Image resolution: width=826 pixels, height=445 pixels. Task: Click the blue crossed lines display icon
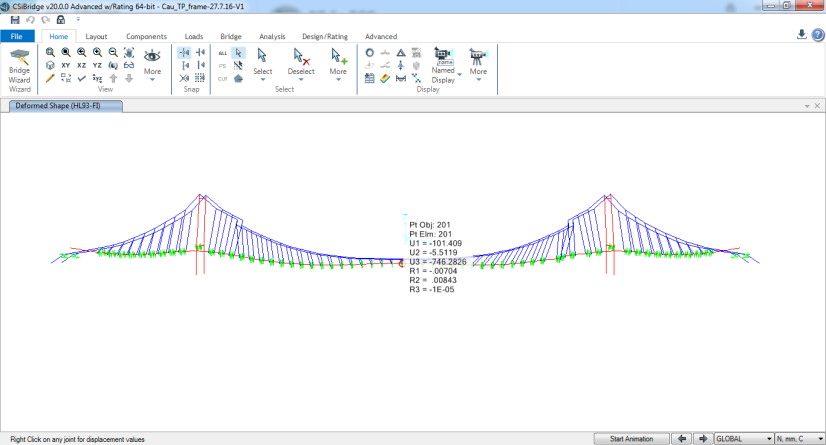point(417,78)
